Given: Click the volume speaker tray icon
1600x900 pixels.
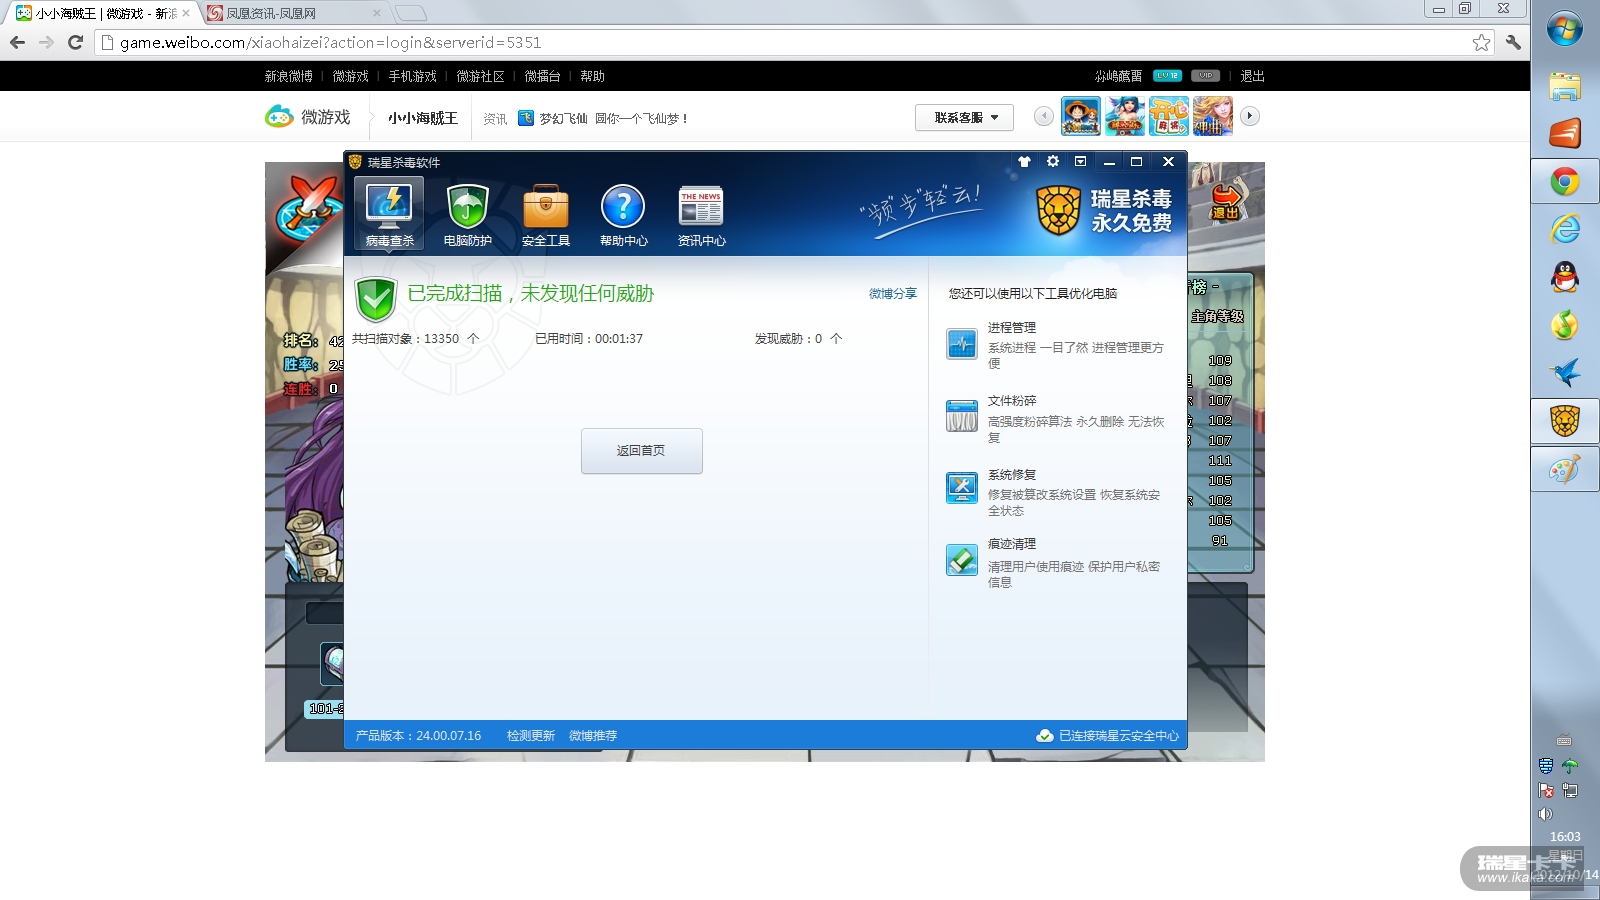Looking at the screenshot, I should pyautogui.click(x=1546, y=814).
